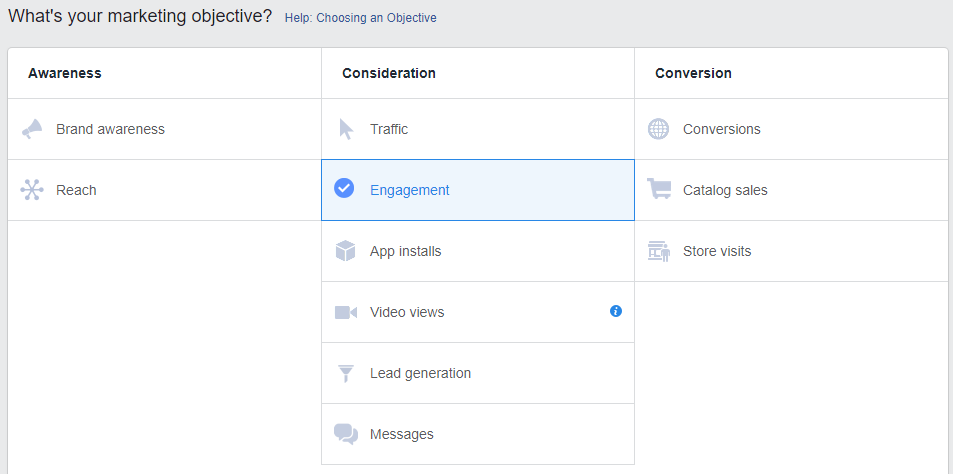This screenshot has width=953, height=474.
Task: Click the Lead generation funnel icon
Action: [x=346, y=373]
